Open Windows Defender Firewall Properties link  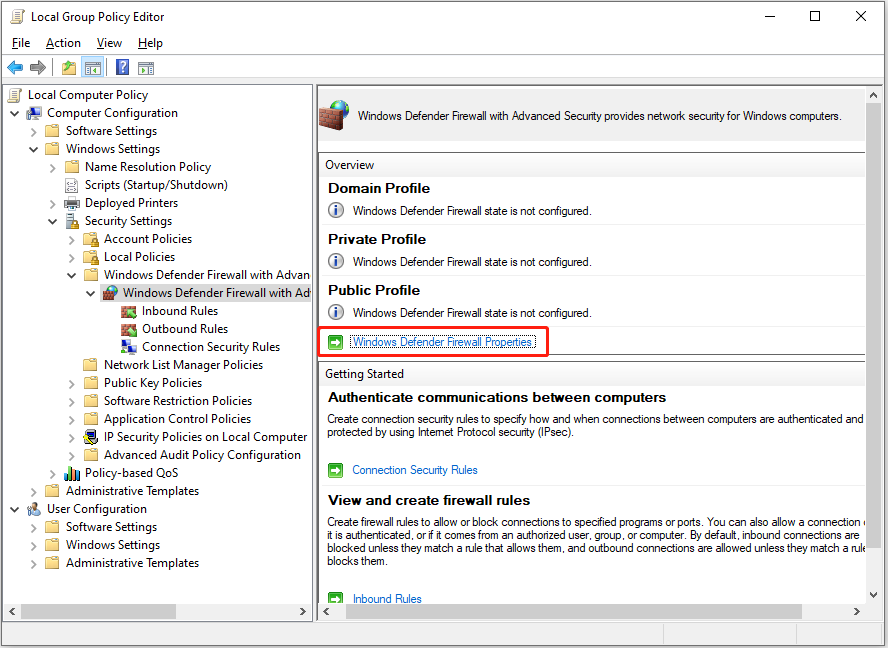click(x=442, y=342)
